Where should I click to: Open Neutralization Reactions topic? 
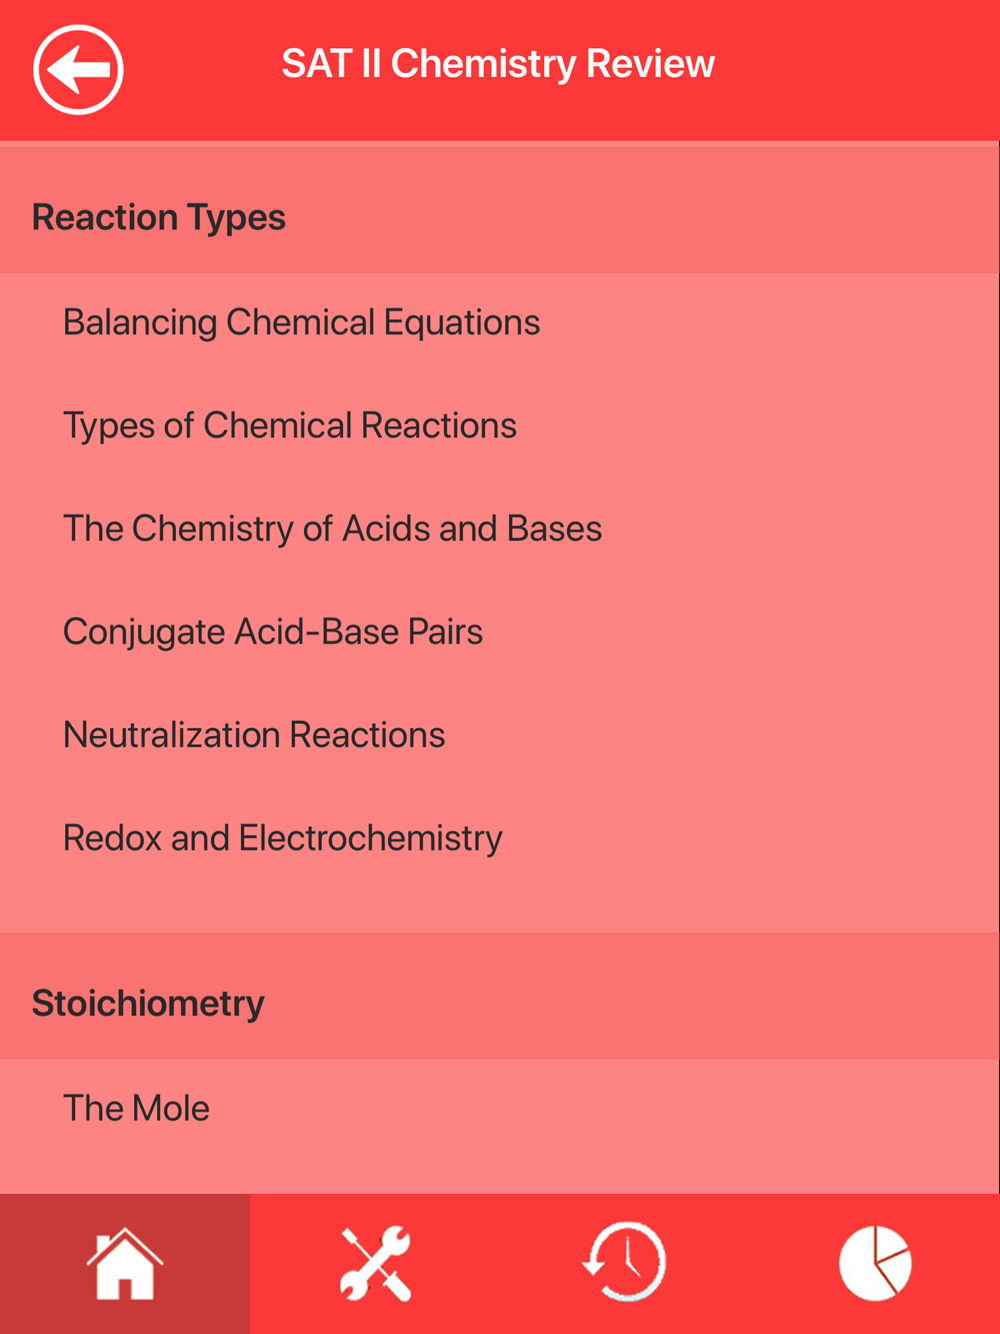pyautogui.click(x=500, y=735)
